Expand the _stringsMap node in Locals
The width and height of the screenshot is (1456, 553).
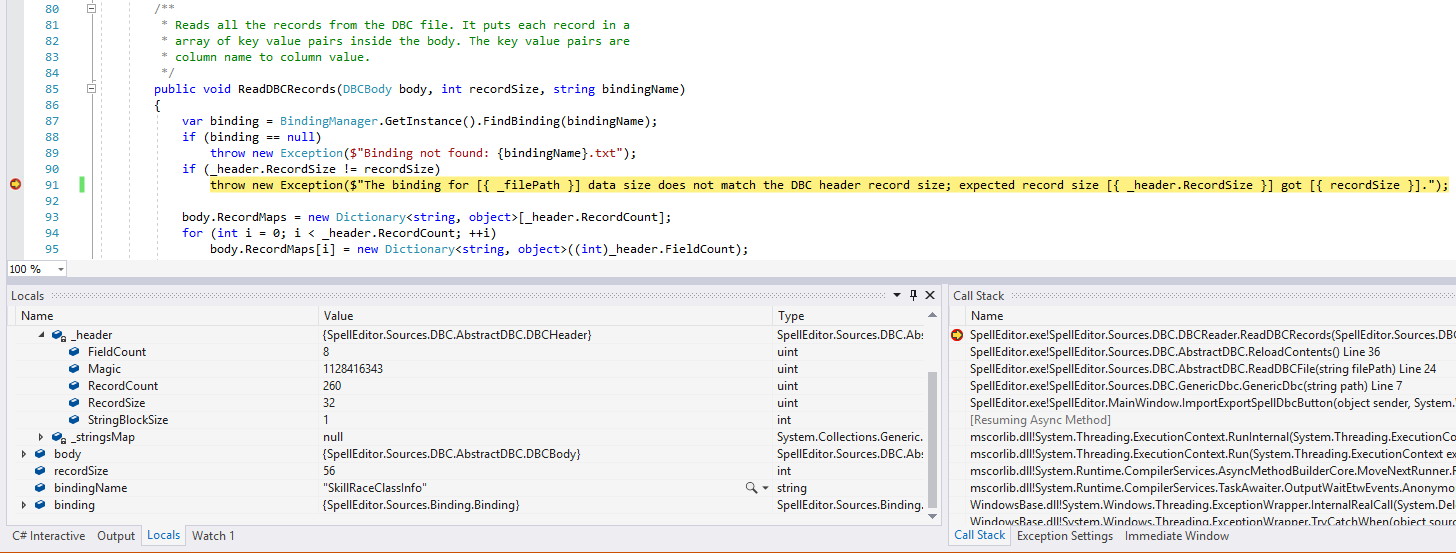click(42, 437)
